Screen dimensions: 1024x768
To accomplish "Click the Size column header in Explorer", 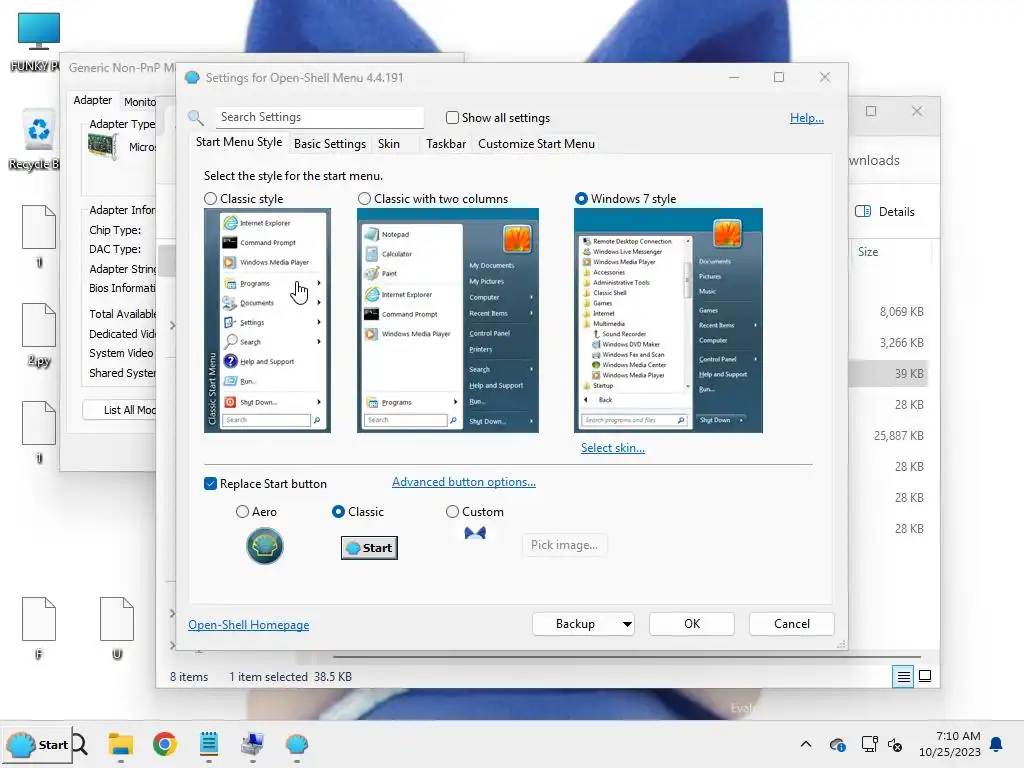I will 868,251.
